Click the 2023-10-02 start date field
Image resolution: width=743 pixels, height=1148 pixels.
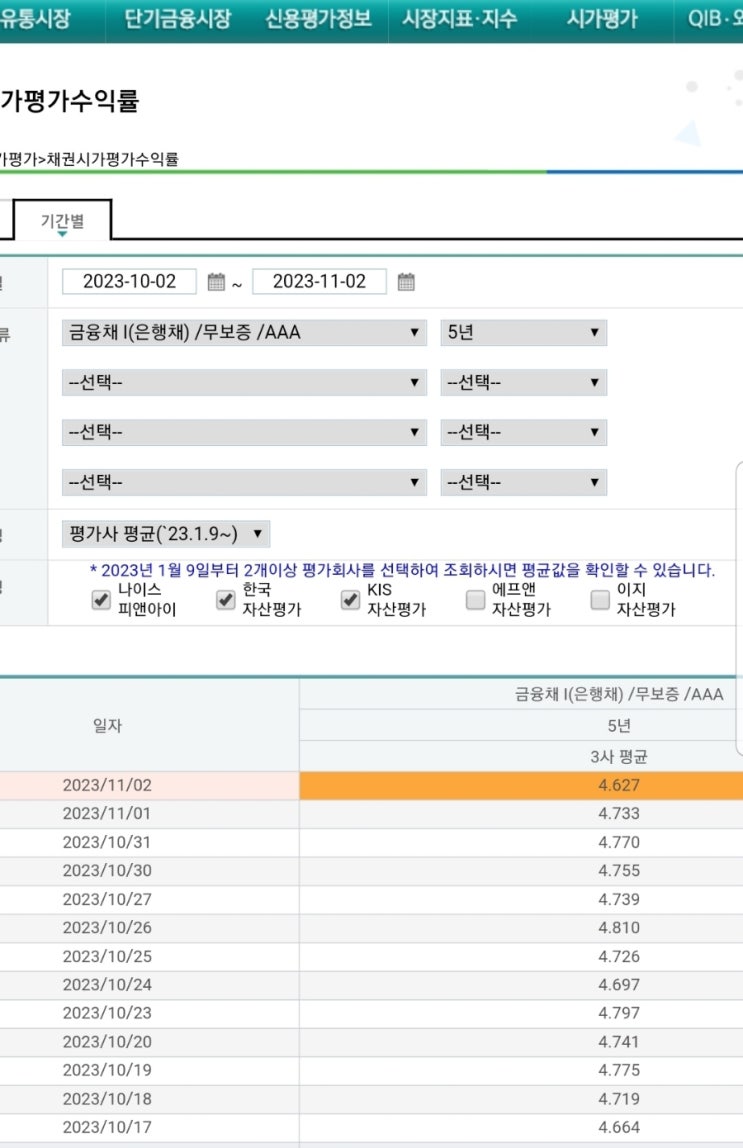point(129,281)
